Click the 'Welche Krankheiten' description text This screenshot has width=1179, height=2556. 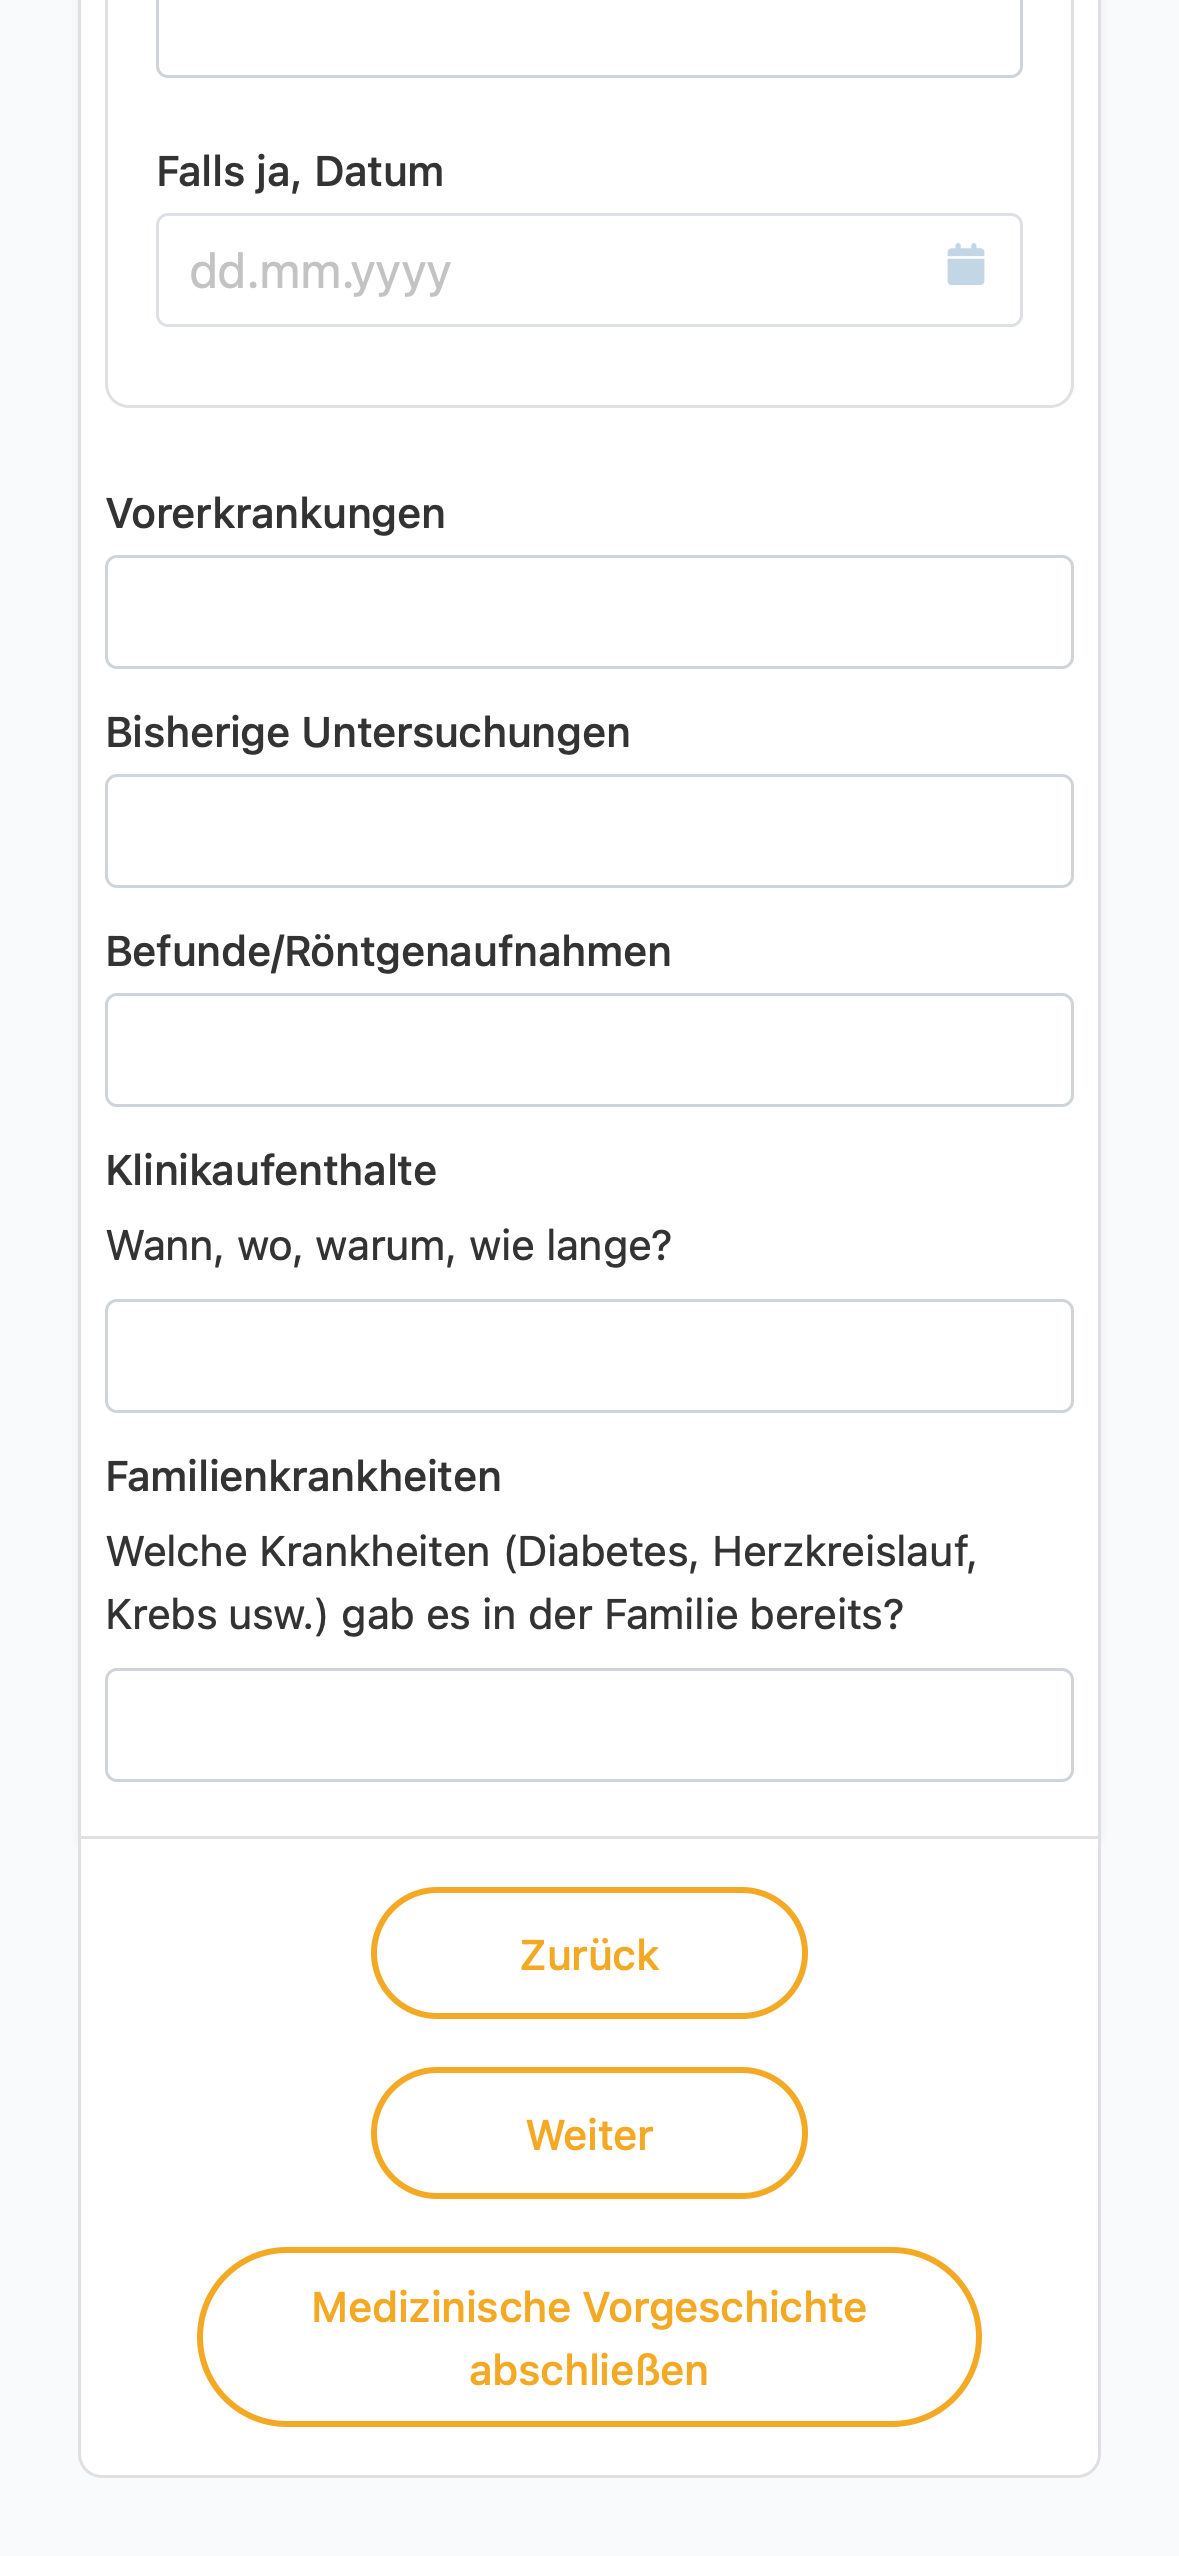point(541,1583)
